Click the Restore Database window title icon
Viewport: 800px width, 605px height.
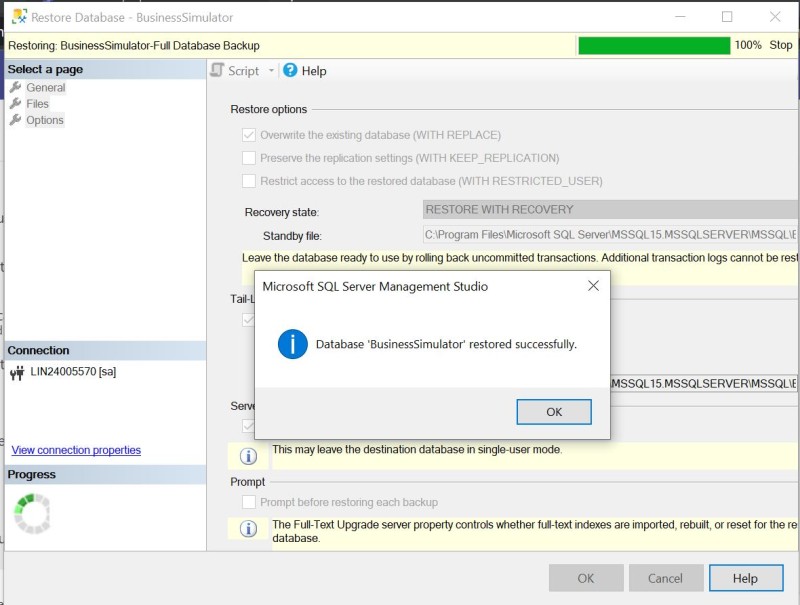tap(19, 17)
